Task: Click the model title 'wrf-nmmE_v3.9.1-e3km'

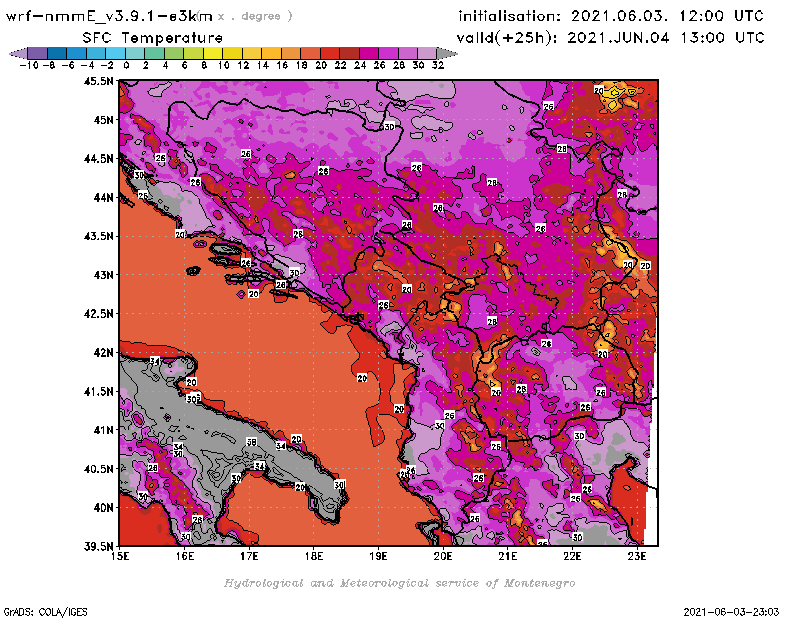Action: coord(109,16)
